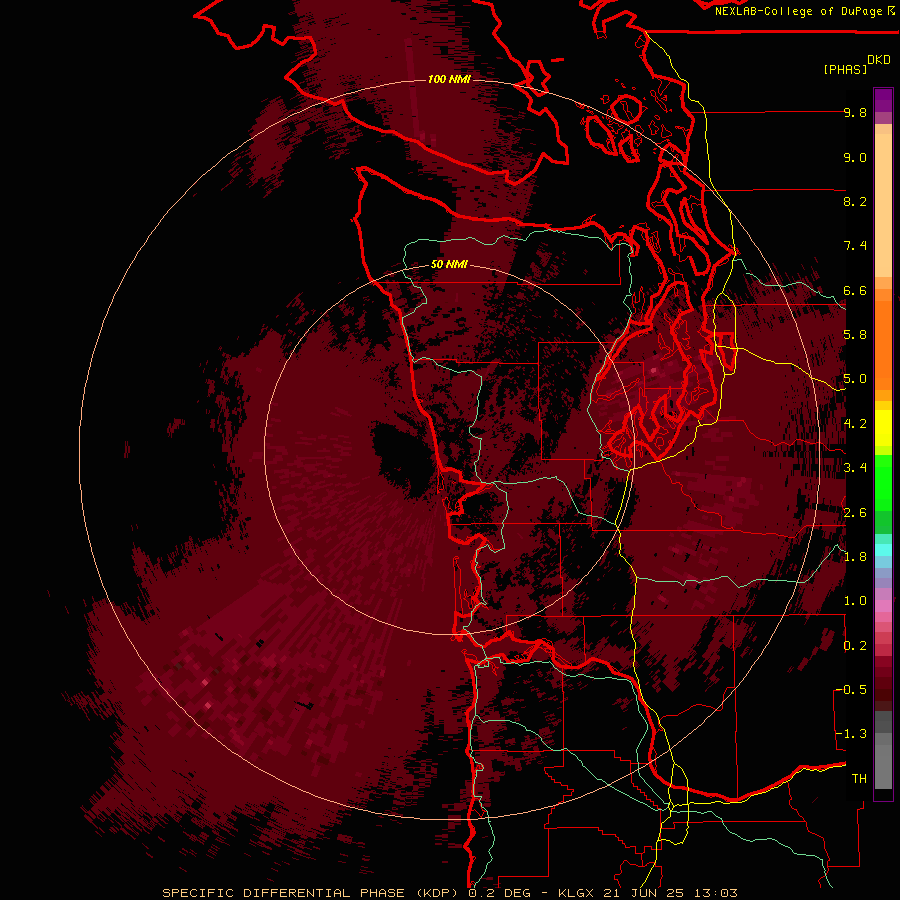Click the bright orange colorbar segment
Image resolution: width=900 pixels, height=900 pixels.
(x=883, y=344)
